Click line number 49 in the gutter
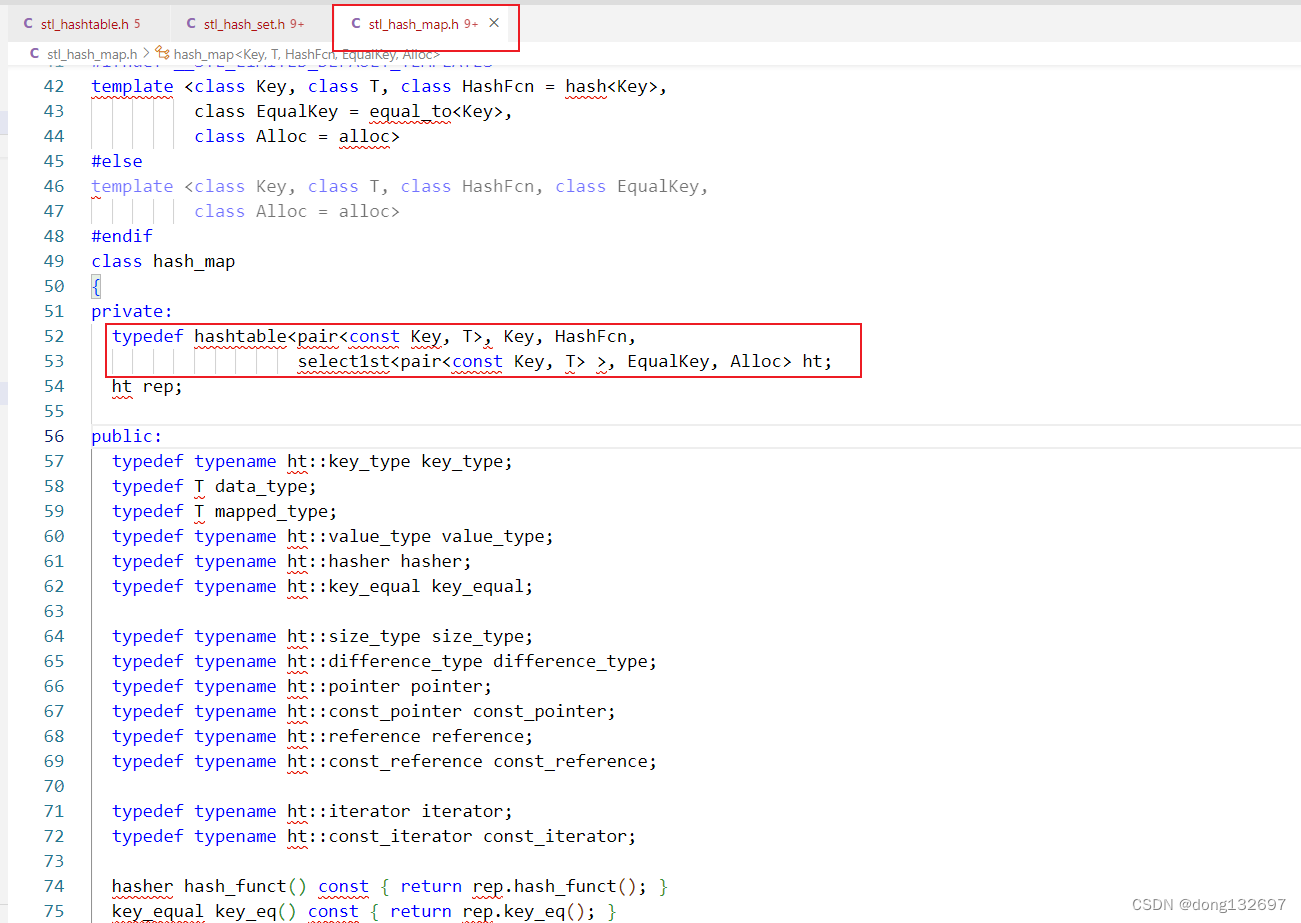This screenshot has width=1301, height=923. point(54,261)
